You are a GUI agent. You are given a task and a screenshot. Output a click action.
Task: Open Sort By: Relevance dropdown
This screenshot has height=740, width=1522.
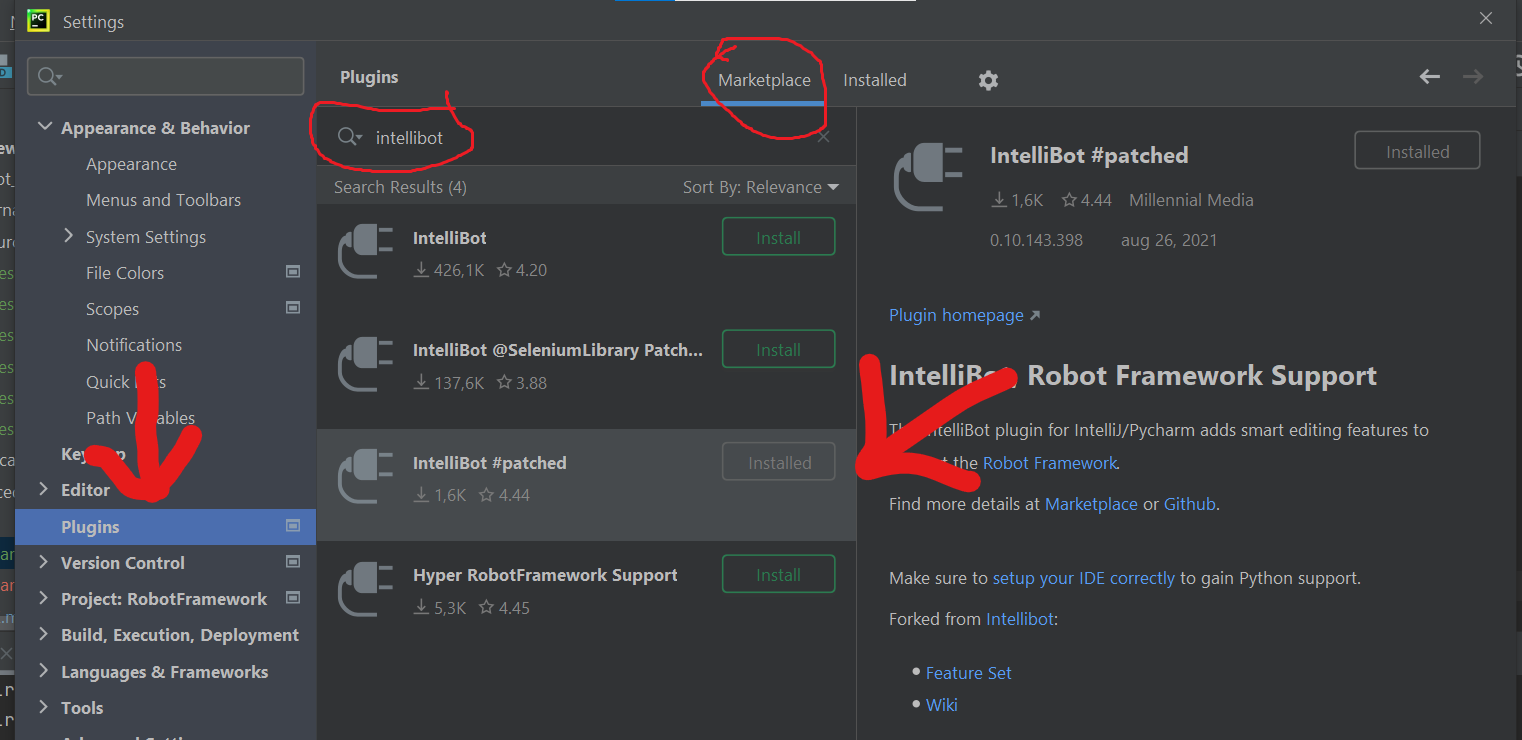point(761,187)
